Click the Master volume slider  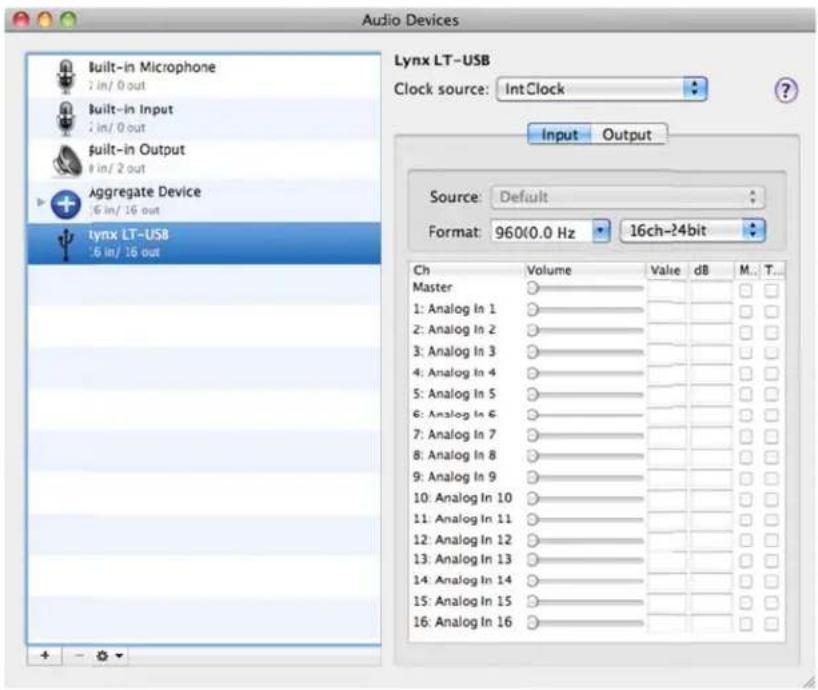585,288
